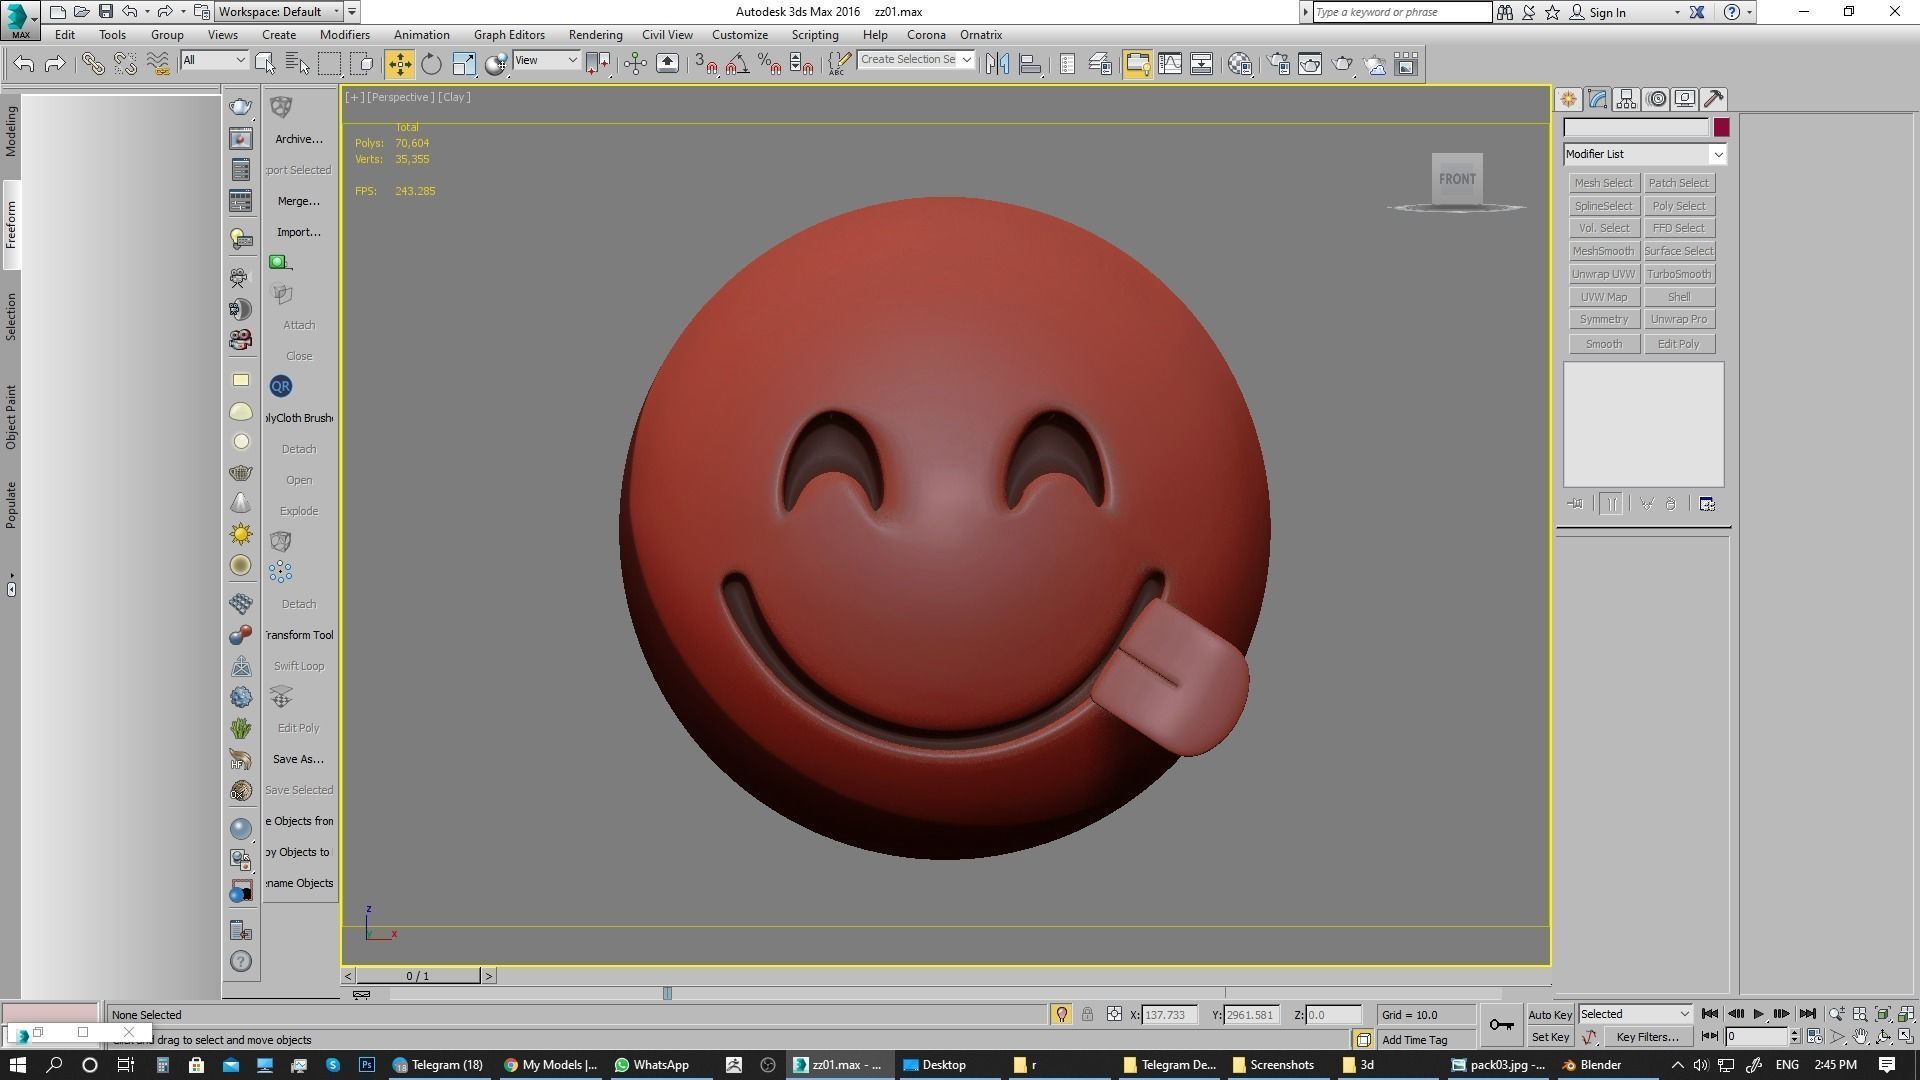Switch to the Modify command panel tab
The width and height of the screenshot is (1920, 1080).
tap(1597, 99)
